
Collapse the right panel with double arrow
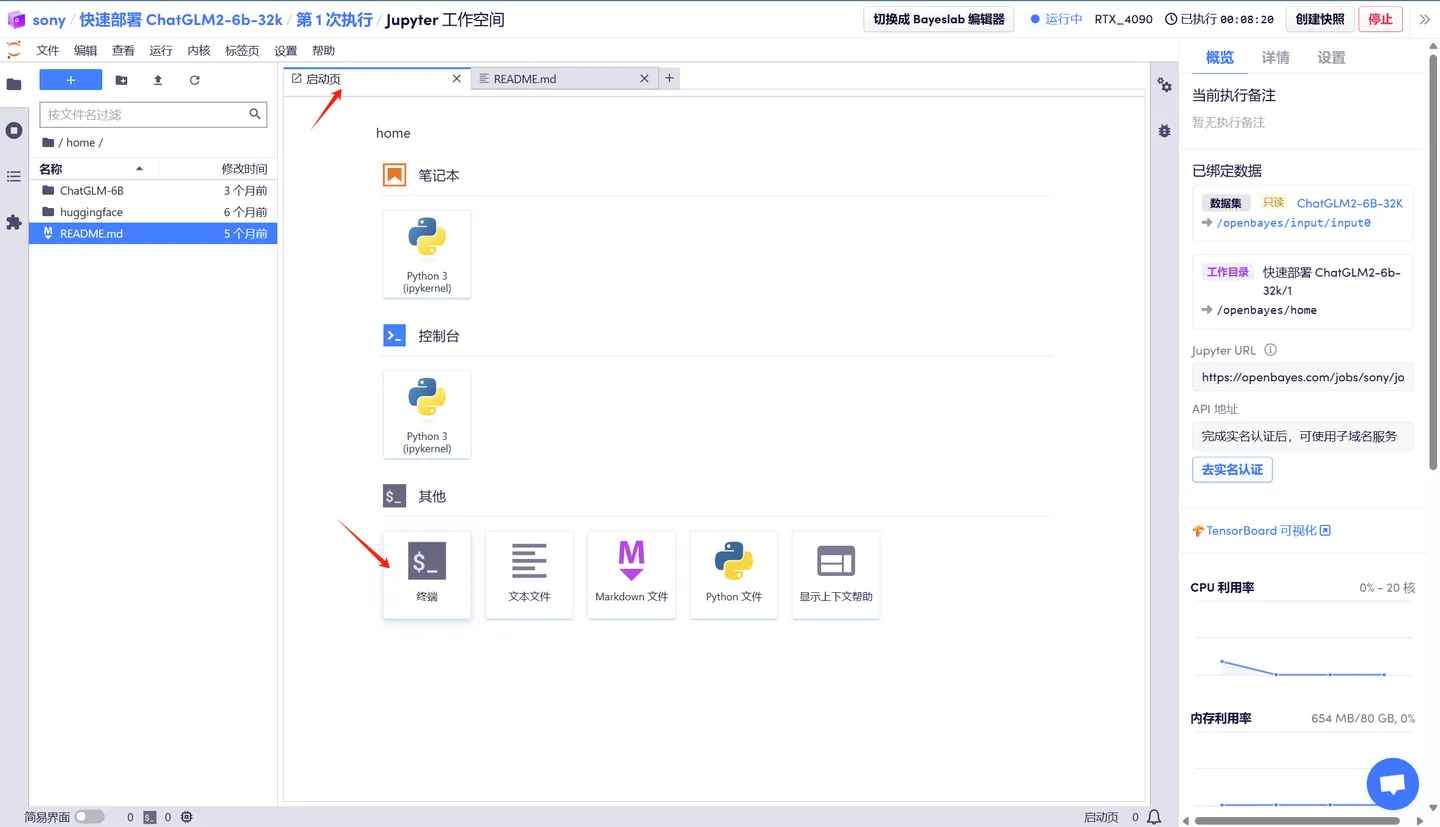pos(1424,19)
